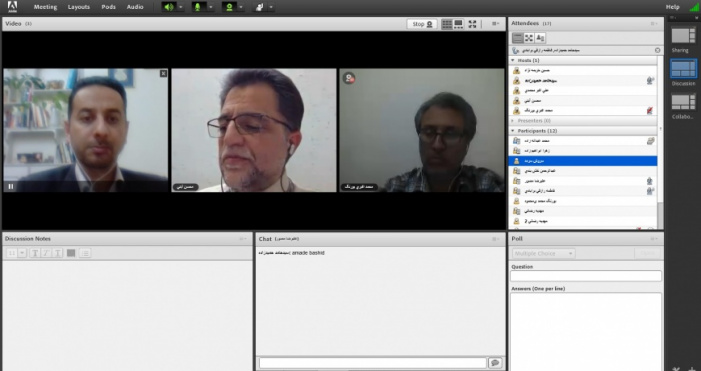701x371 pixels.
Task: Choose the text color swatch in Discussion Notes
Action: (71, 253)
